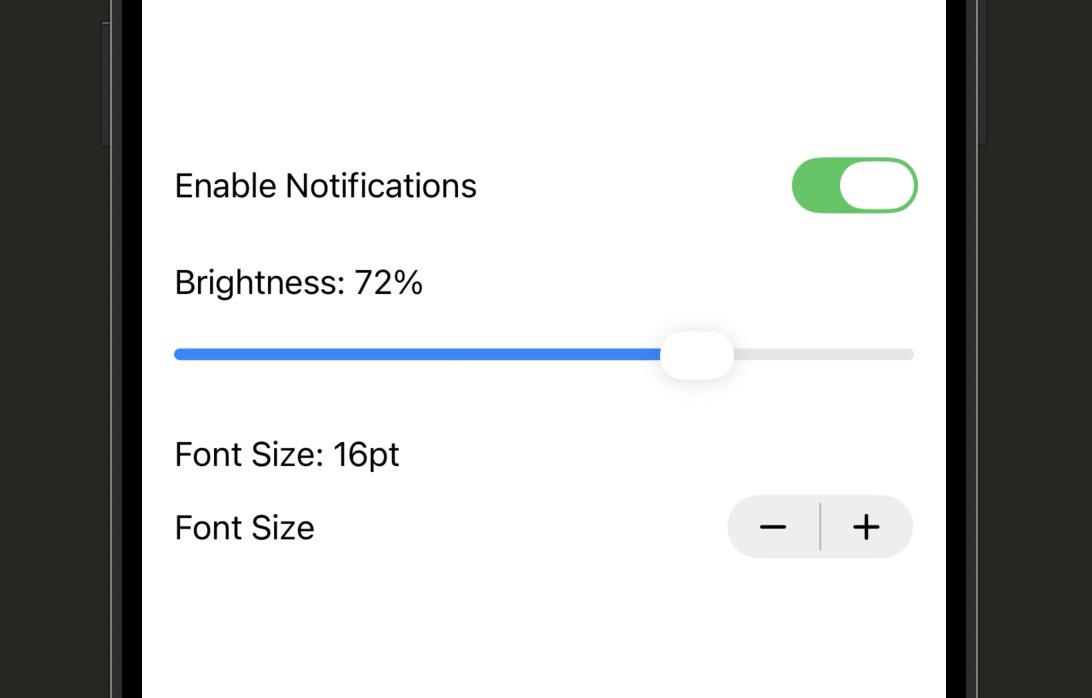The image size is (1092, 698).
Task: Tap the plus button to increase font size
Action: tap(866, 527)
